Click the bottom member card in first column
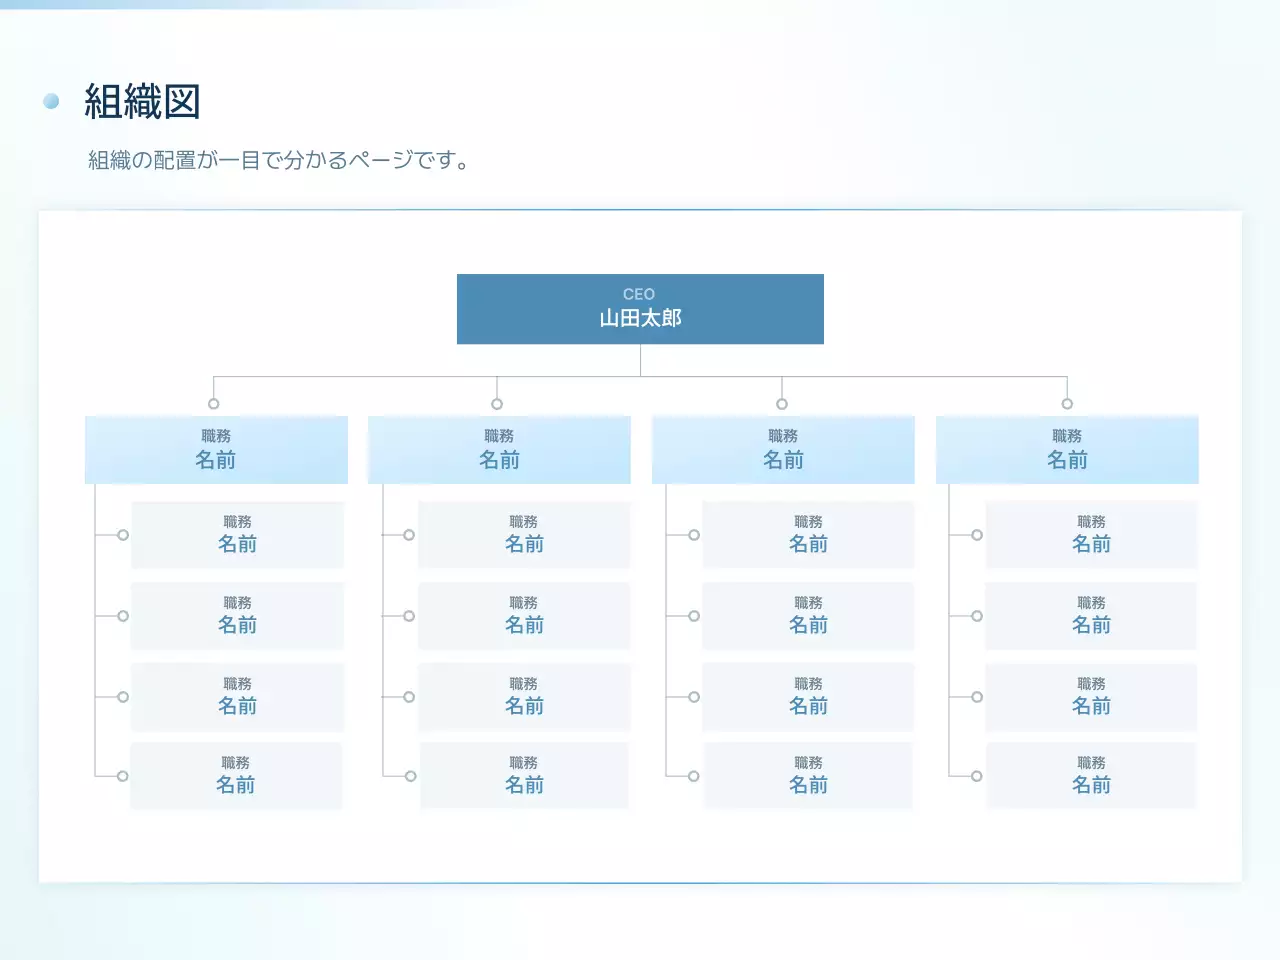1280x960 pixels. (236, 775)
